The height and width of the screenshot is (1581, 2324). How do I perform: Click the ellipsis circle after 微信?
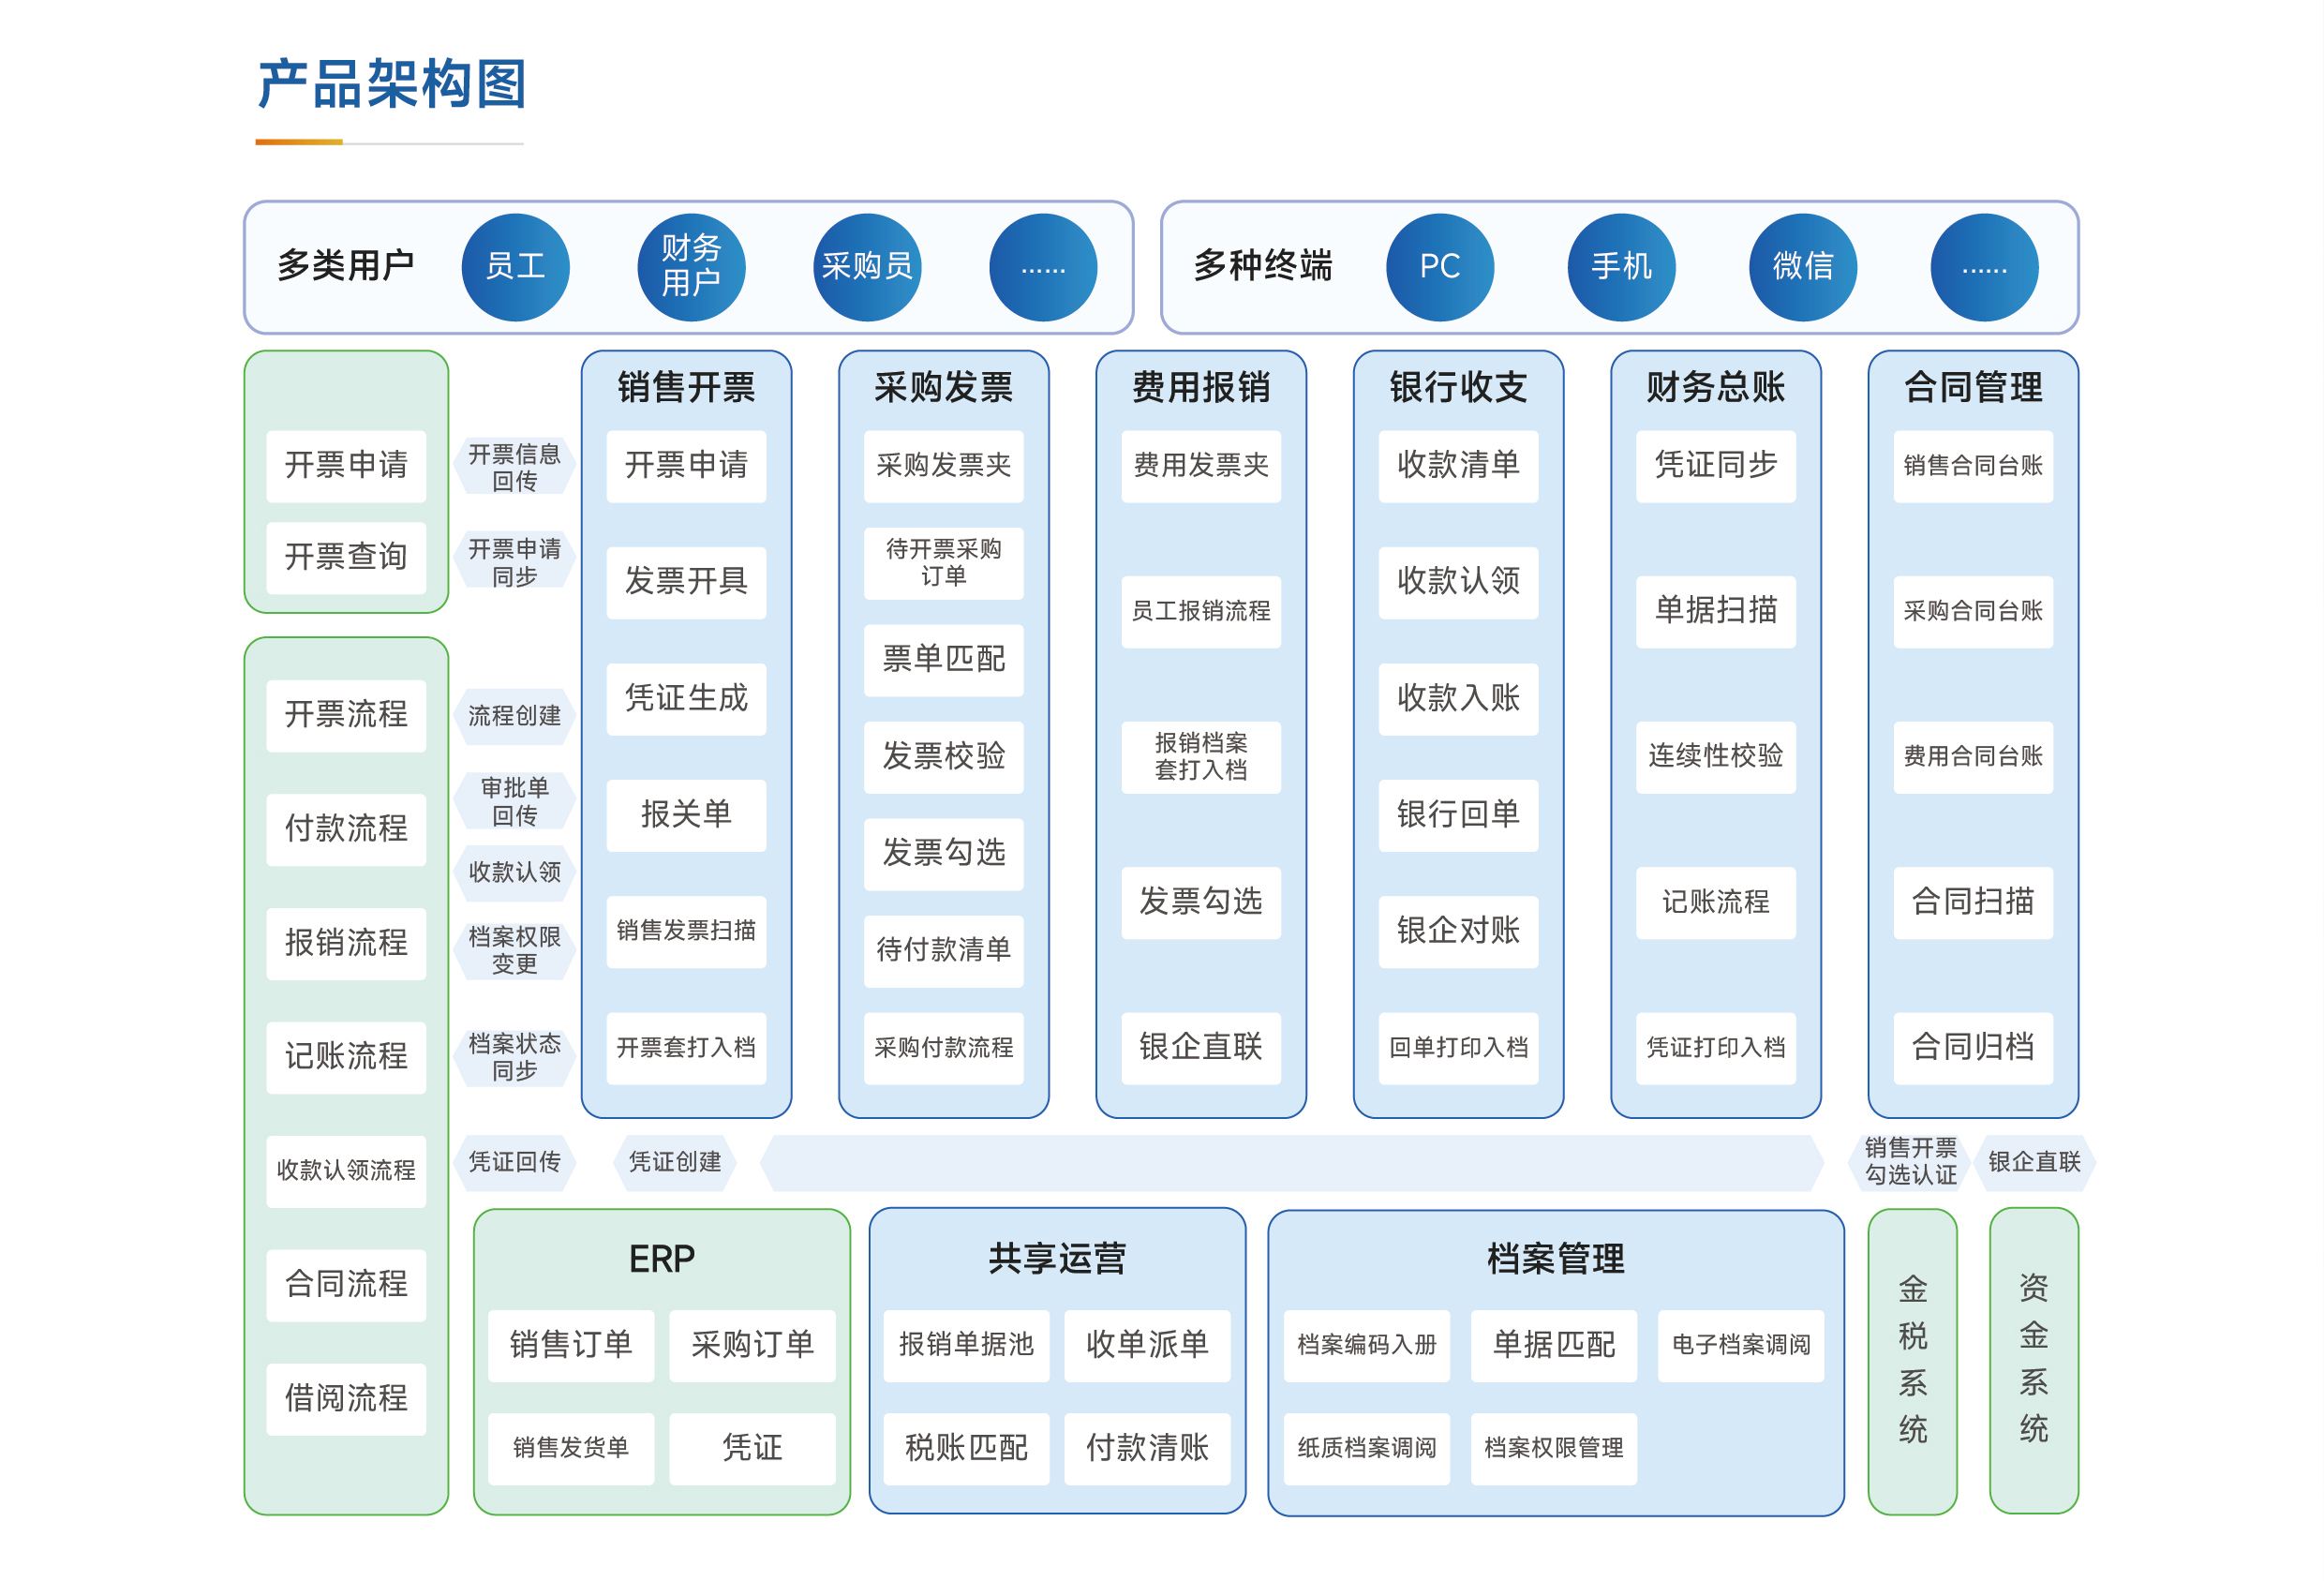tap(1984, 267)
